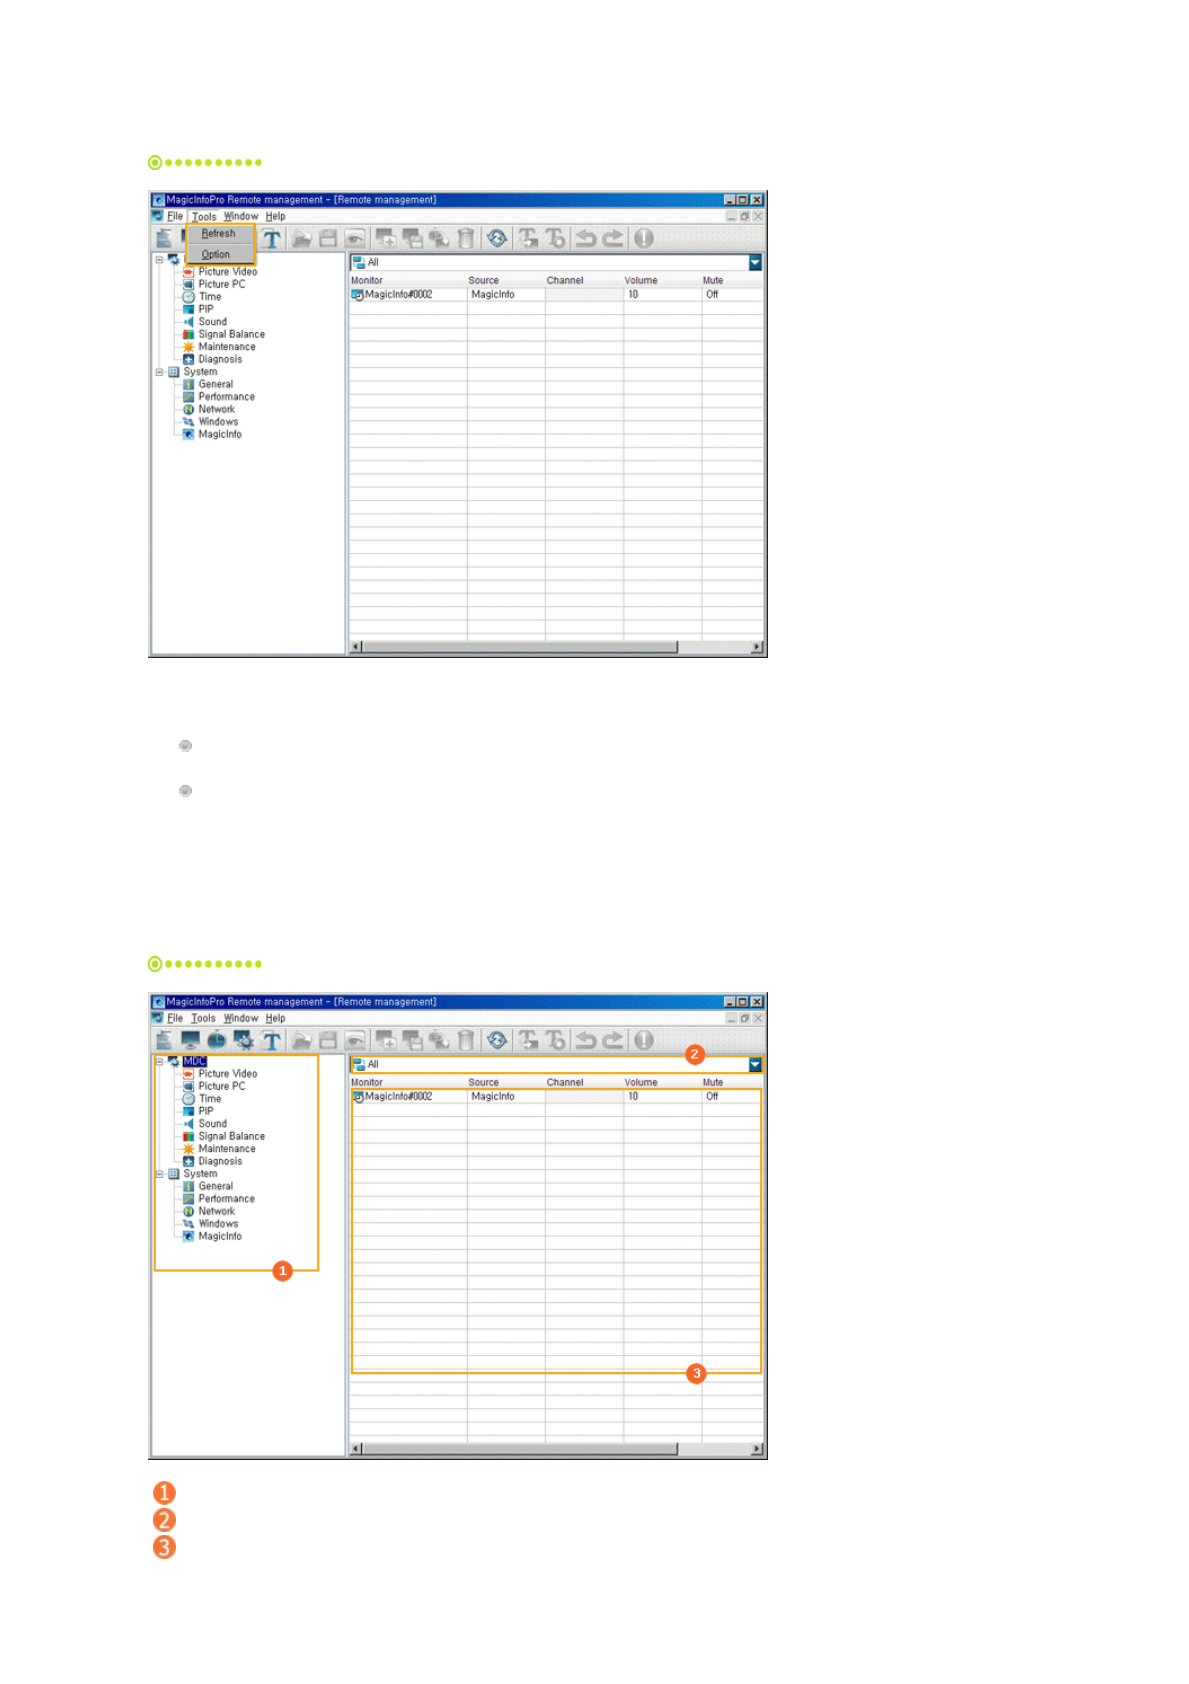Open the File menu in the MDC-selected window
1189x1684 pixels.
pos(175,1018)
